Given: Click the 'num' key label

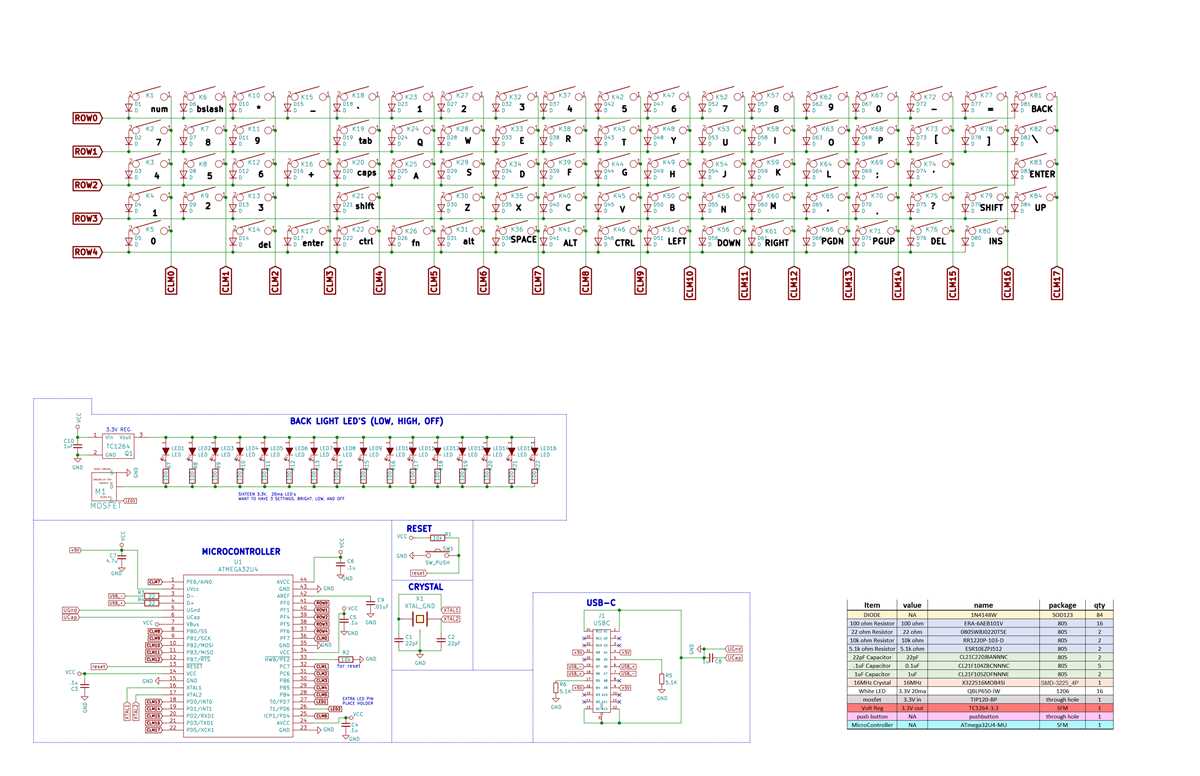Looking at the screenshot, I should click(x=158, y=108).
